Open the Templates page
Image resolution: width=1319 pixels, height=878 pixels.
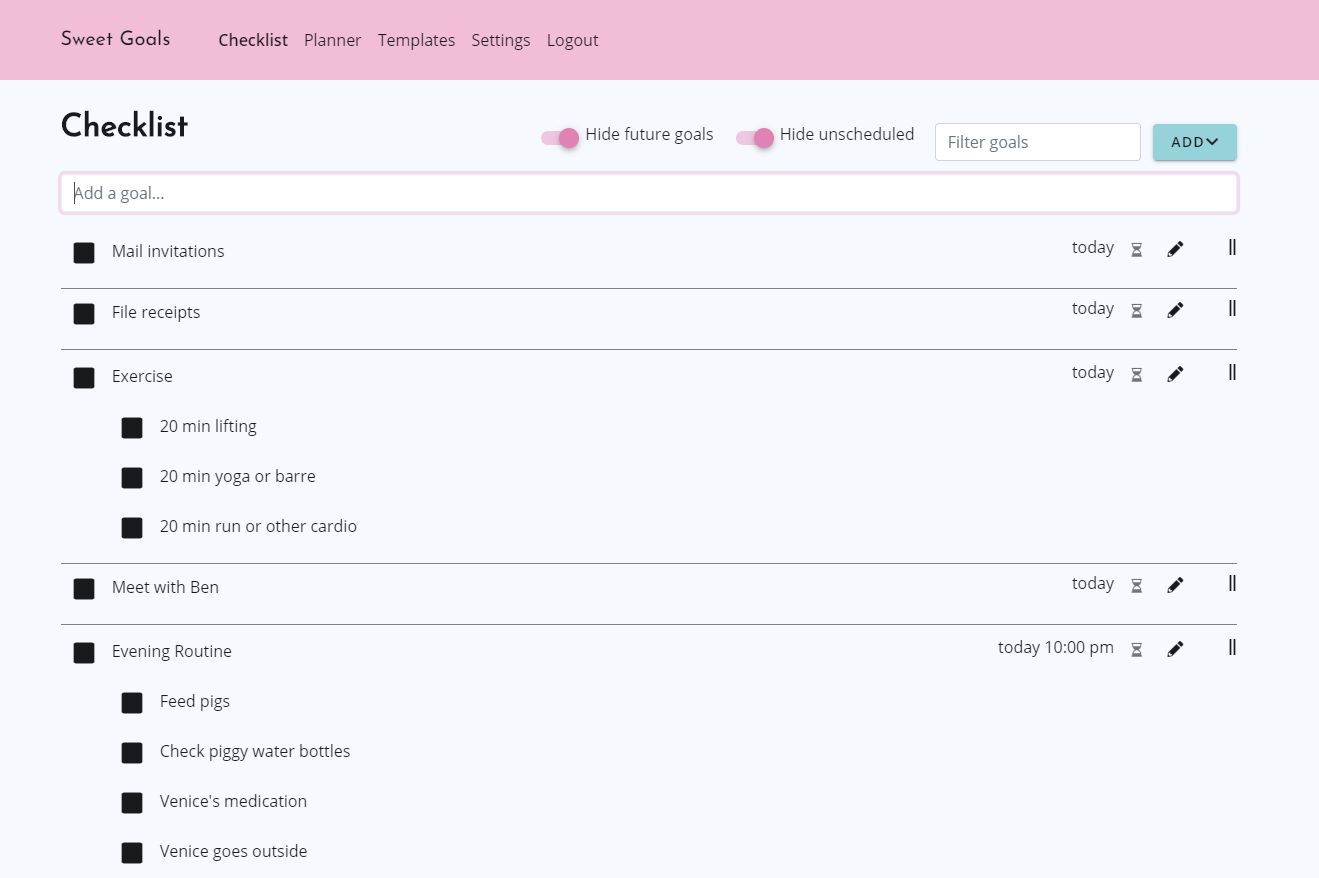coord(416,40)
